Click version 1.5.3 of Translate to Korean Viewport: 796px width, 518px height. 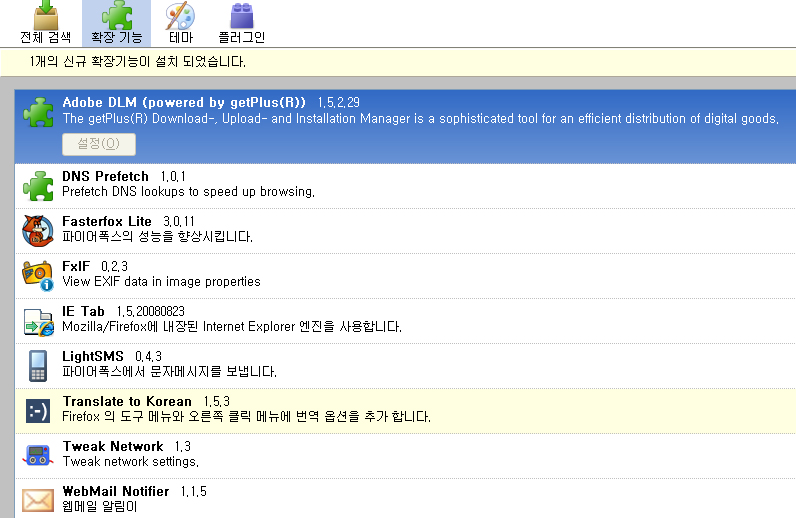(217, 401)
